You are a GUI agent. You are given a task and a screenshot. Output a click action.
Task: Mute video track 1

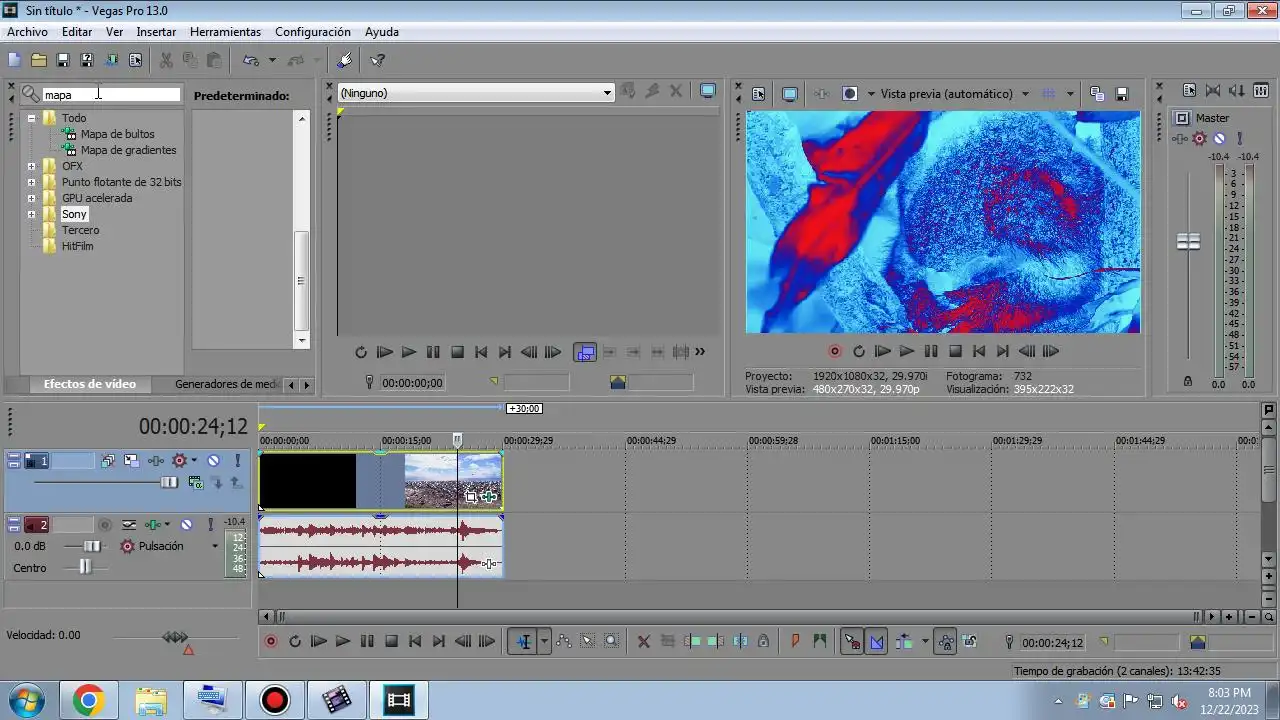click(x=213, y=461)
